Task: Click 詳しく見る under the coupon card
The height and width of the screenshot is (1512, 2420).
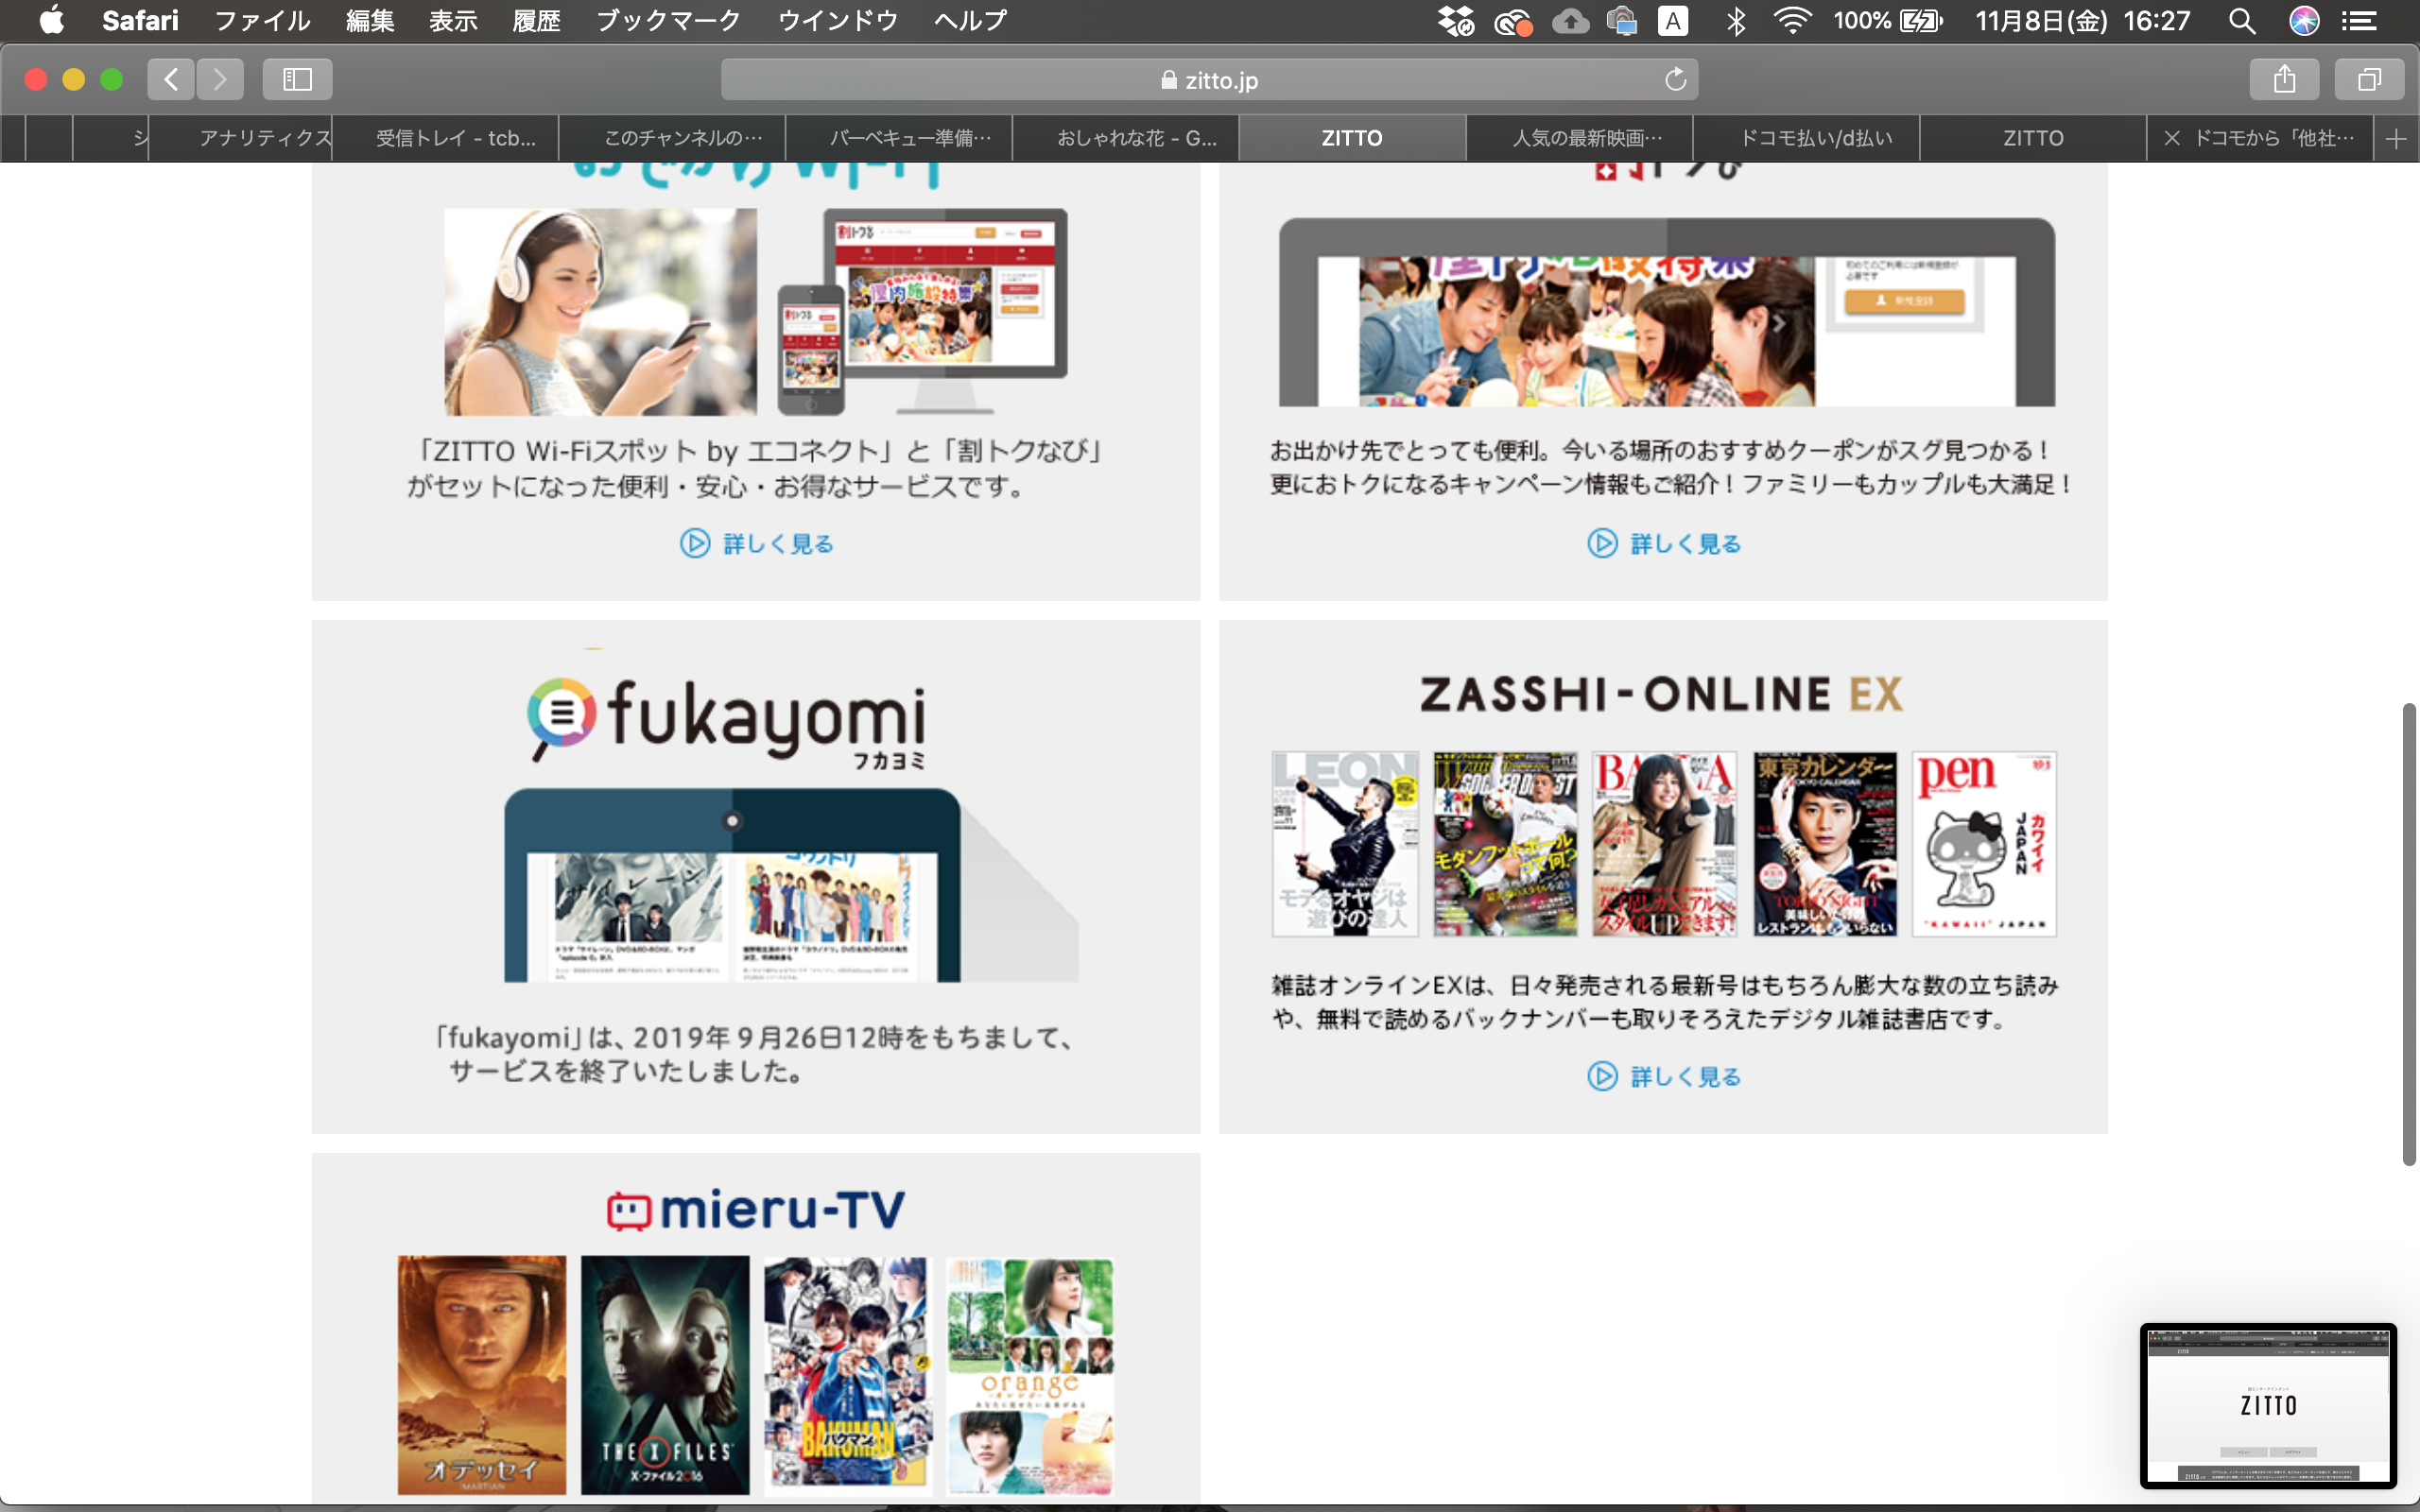Action: tap(1664, 543)
